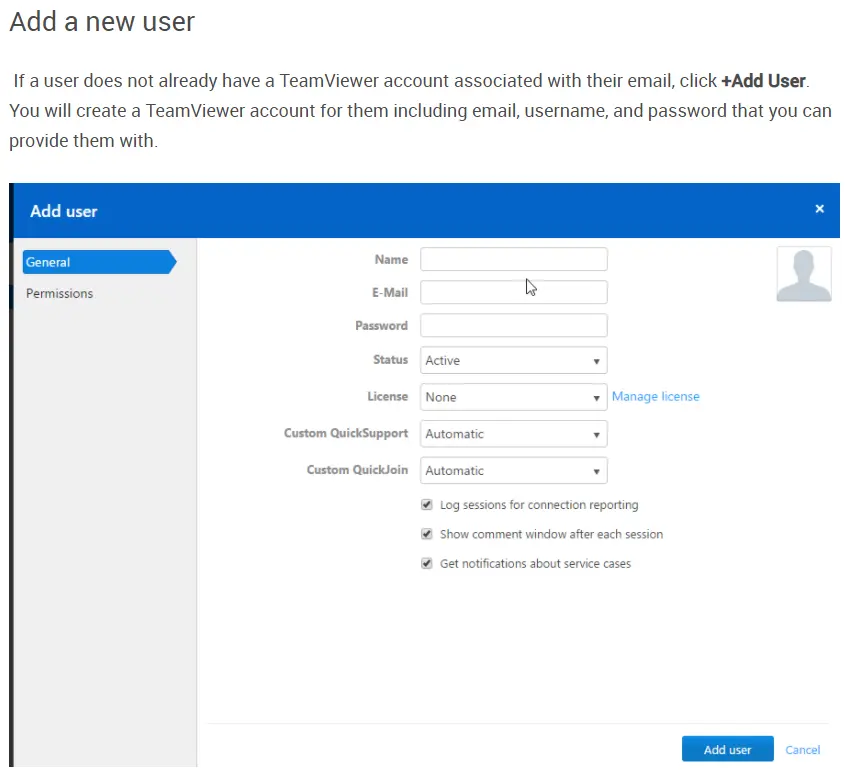Viewport: 864px width, 783px height.
Task: Focus the Name input field
Action: (514, 260)
